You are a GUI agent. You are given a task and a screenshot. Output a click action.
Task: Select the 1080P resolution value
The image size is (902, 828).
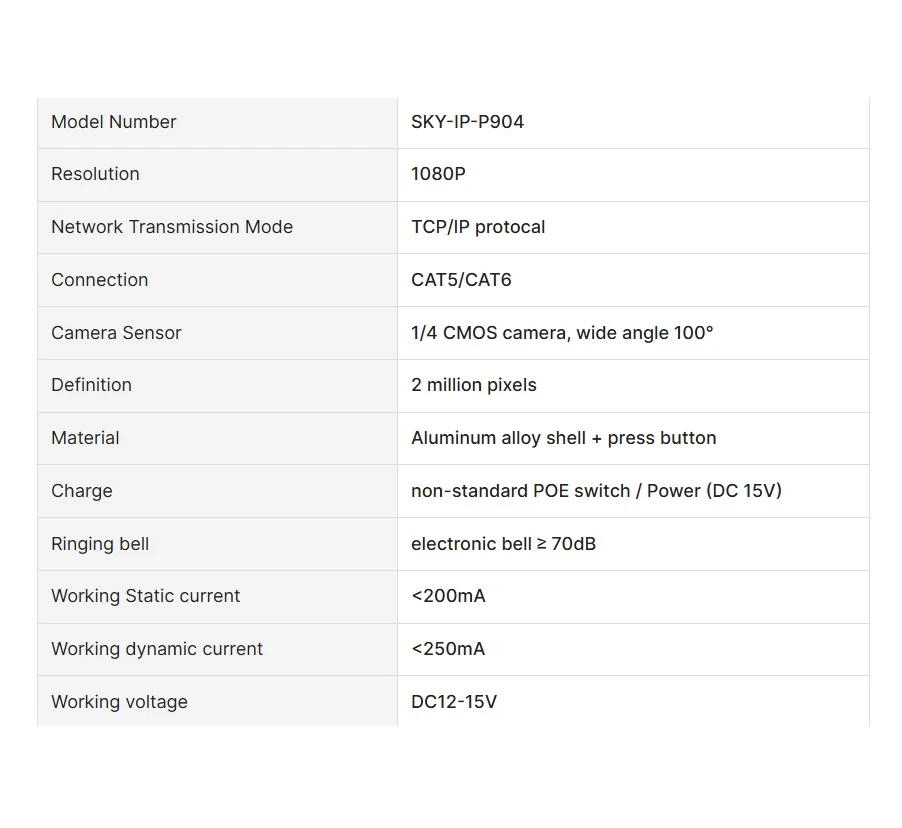pos(438,174)
